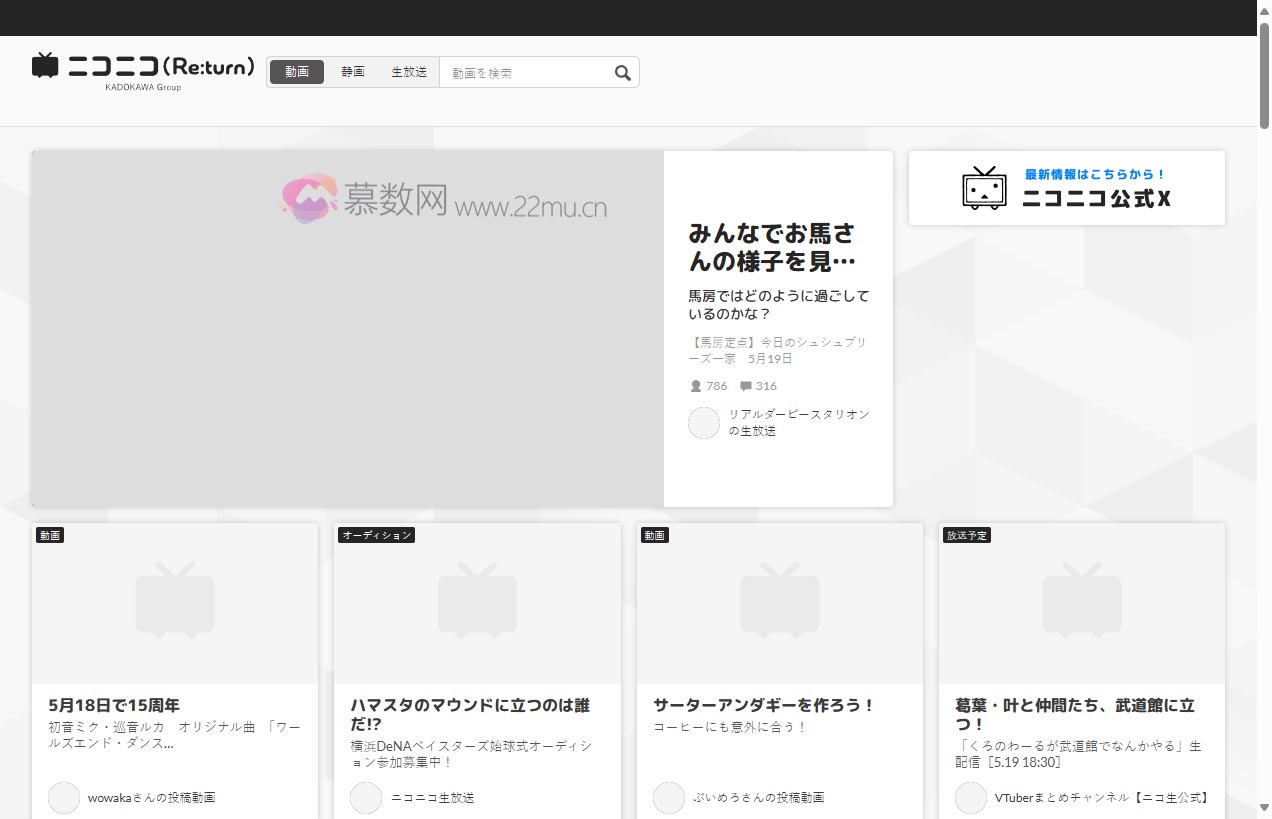This screenshot has width=1272, height=819.
Task: Click the Niconico mascot TV icon beside 公式X
Action: (x=983, y=189)
